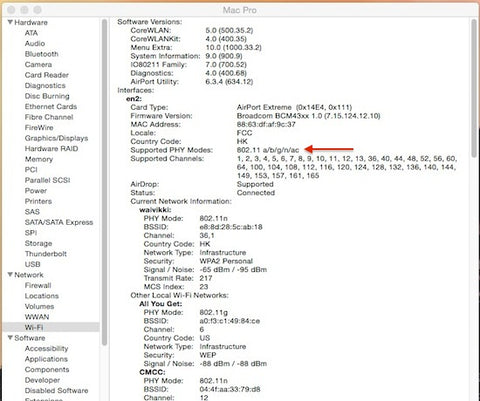Image resolution: width=480 pixels, height=401 pixels.
Task: Select the BSSID e8:8d:28:5c:ab:18 value
Action: [x=231, y=227]
